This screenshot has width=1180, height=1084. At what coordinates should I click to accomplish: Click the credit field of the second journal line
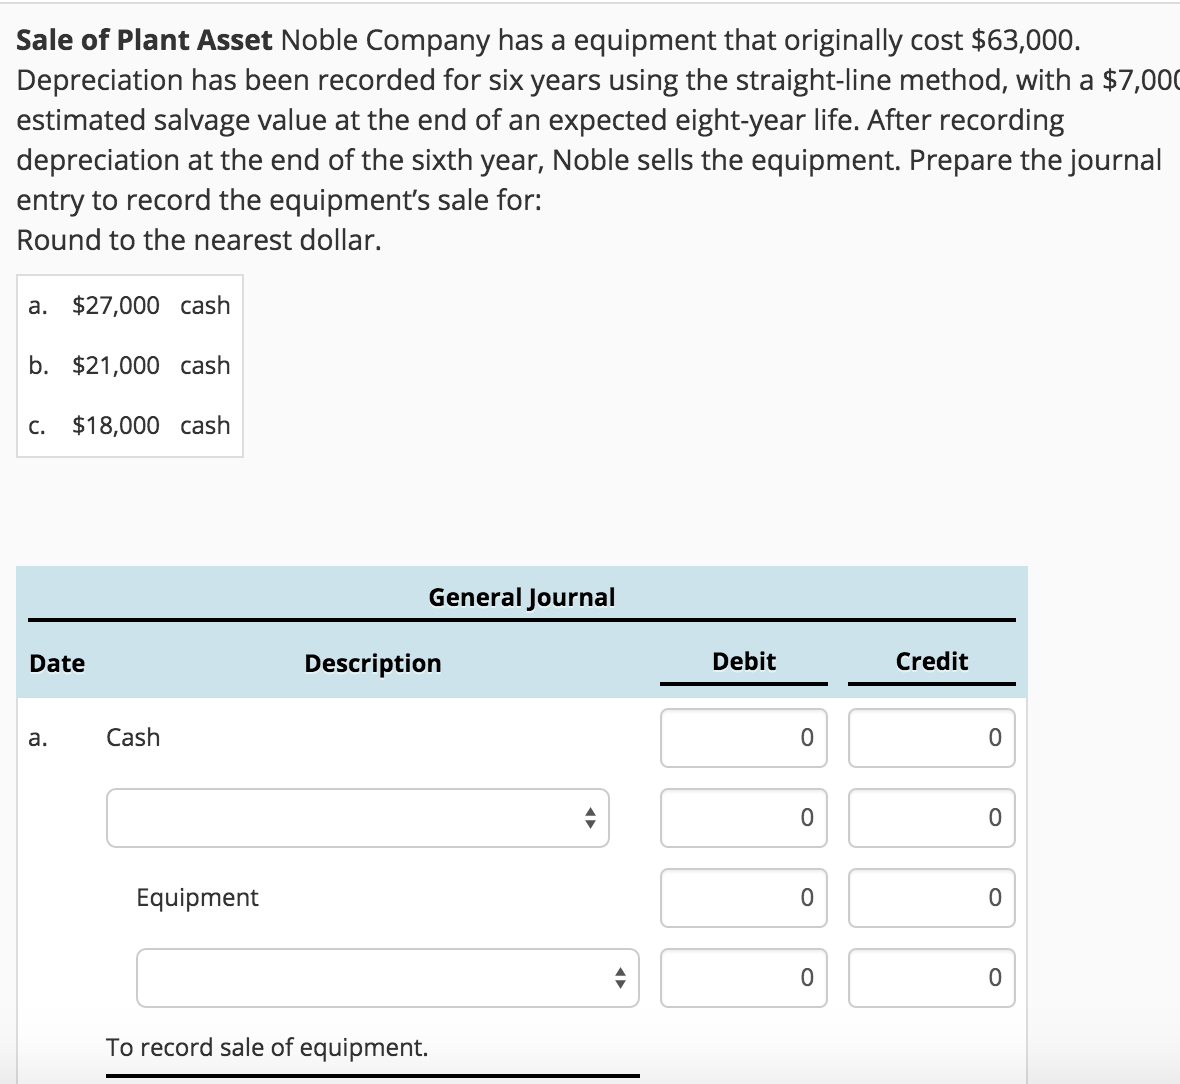[931, 818]
